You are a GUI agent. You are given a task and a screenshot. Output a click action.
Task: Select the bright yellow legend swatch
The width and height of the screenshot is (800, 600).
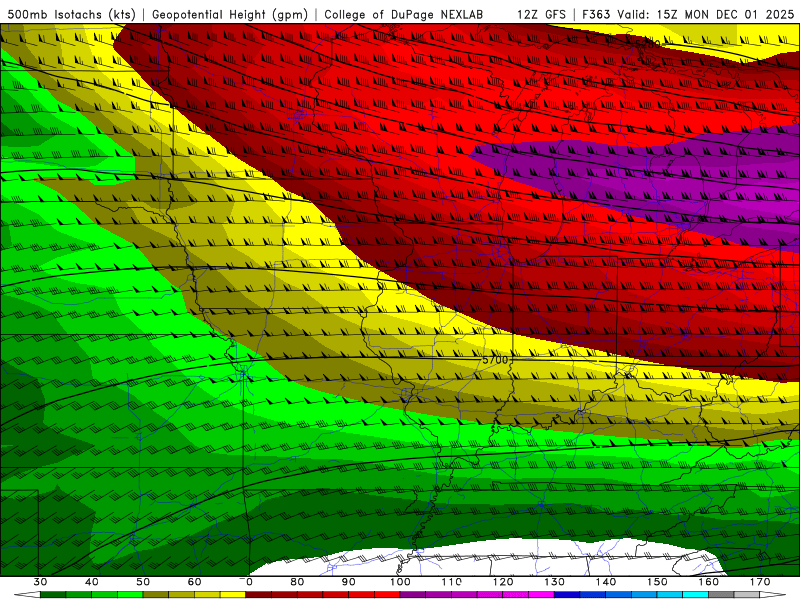pos(233,595)
